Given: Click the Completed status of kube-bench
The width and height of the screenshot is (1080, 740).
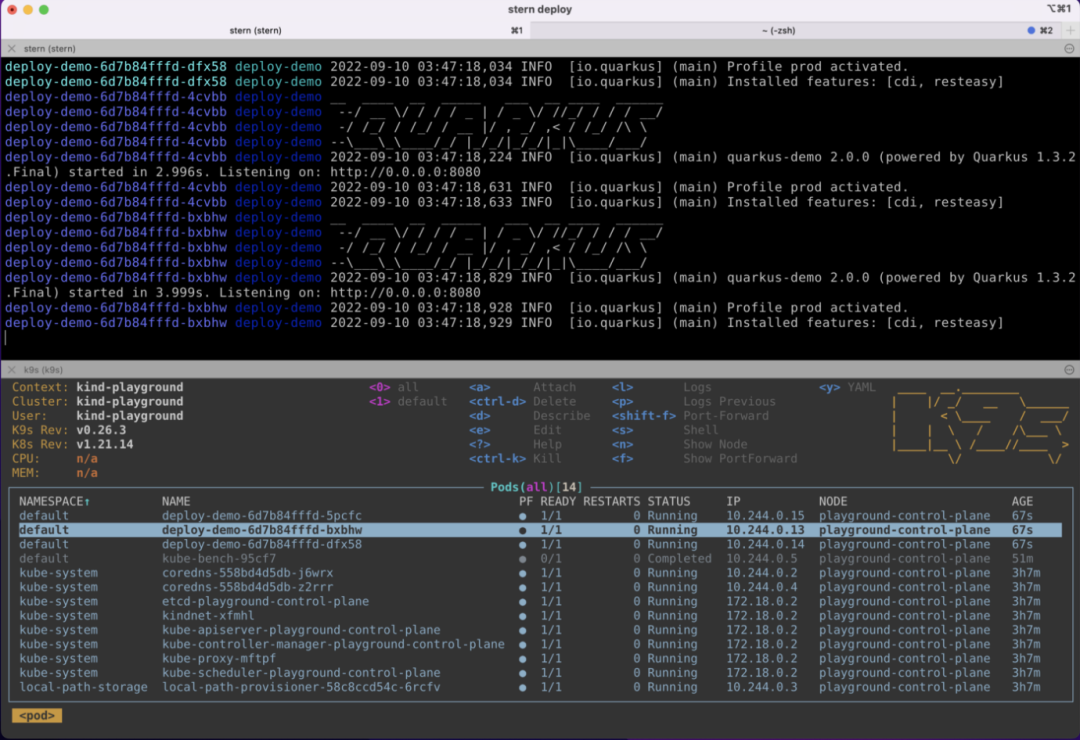Looking at the screenshot, I should click(679, 559).
